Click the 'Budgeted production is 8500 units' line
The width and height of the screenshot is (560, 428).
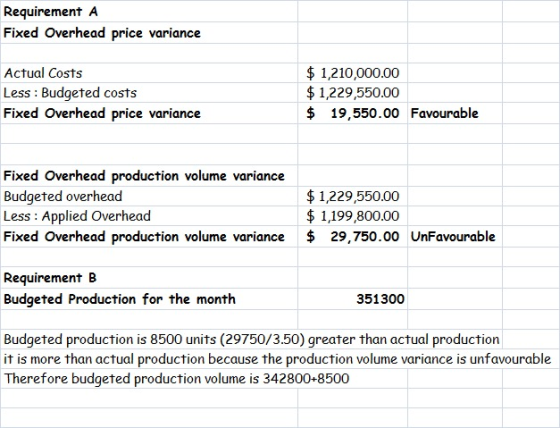(x=251, y=339)
